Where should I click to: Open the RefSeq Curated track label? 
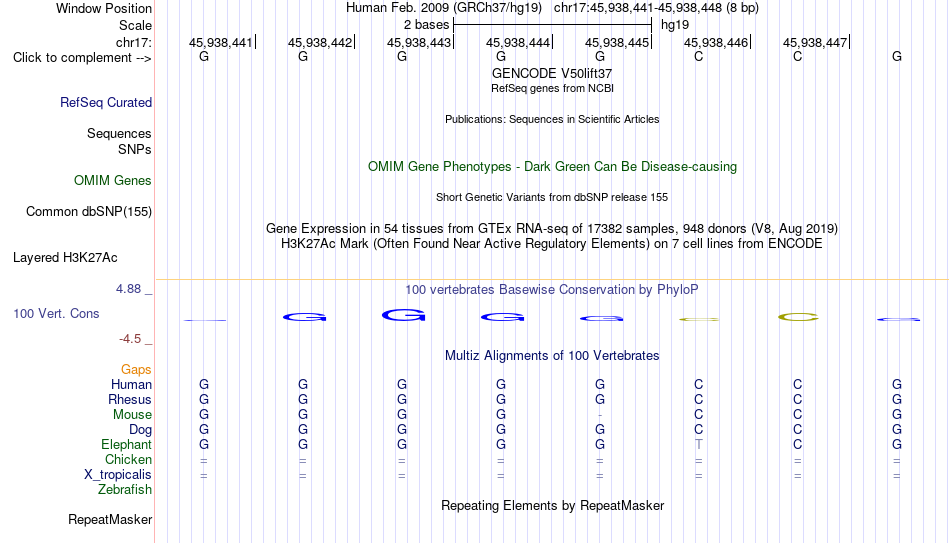[x=106, y=102]
